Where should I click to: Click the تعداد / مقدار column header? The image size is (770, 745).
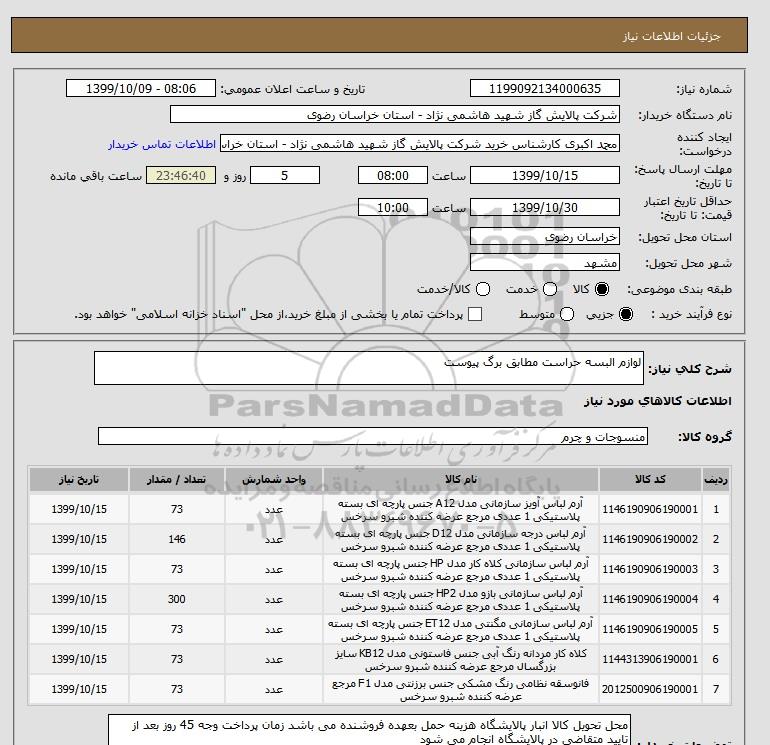point(177,479)
